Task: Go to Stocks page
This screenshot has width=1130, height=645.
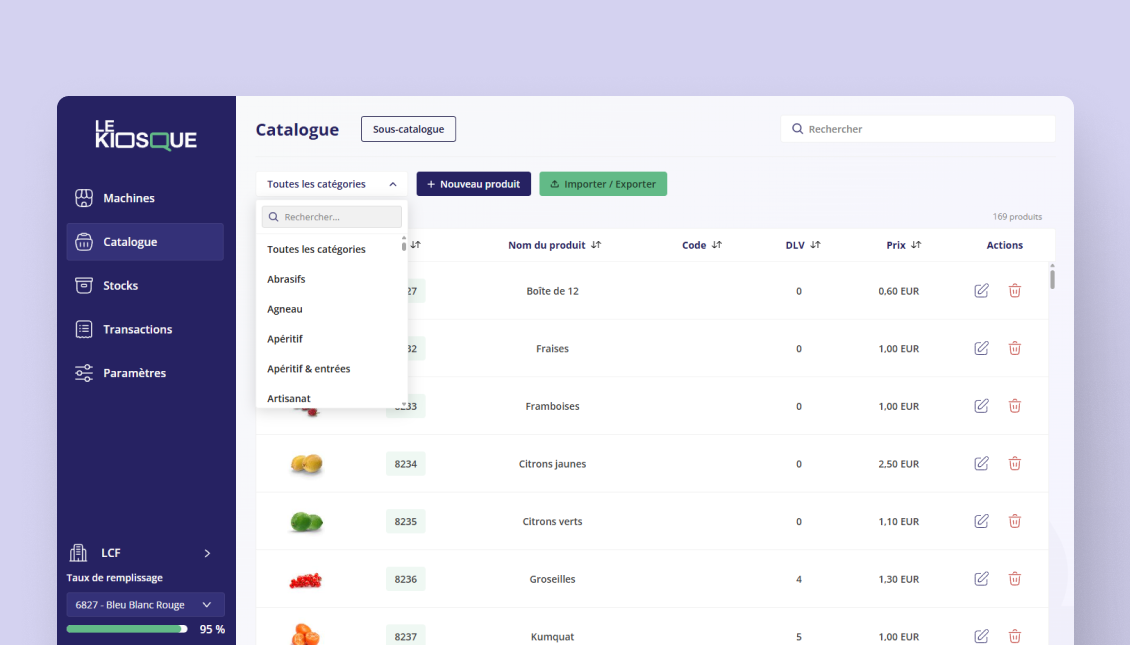Action: click(x=145, y=285)
